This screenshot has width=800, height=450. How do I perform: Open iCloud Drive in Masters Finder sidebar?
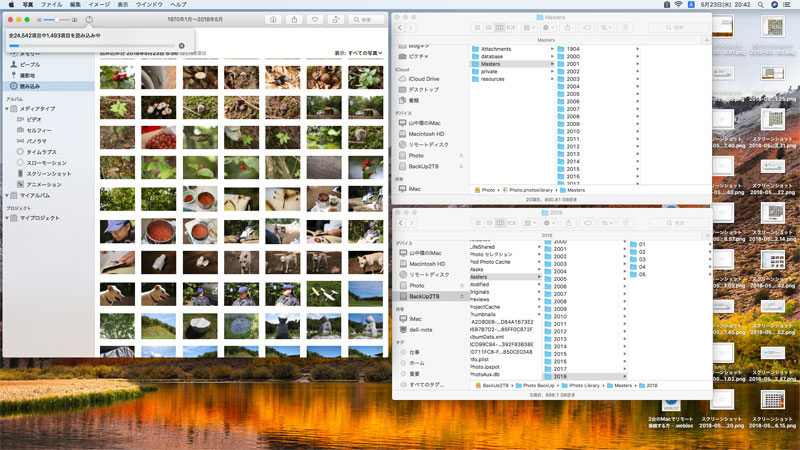pyautogui.click(x=424, y=79)
